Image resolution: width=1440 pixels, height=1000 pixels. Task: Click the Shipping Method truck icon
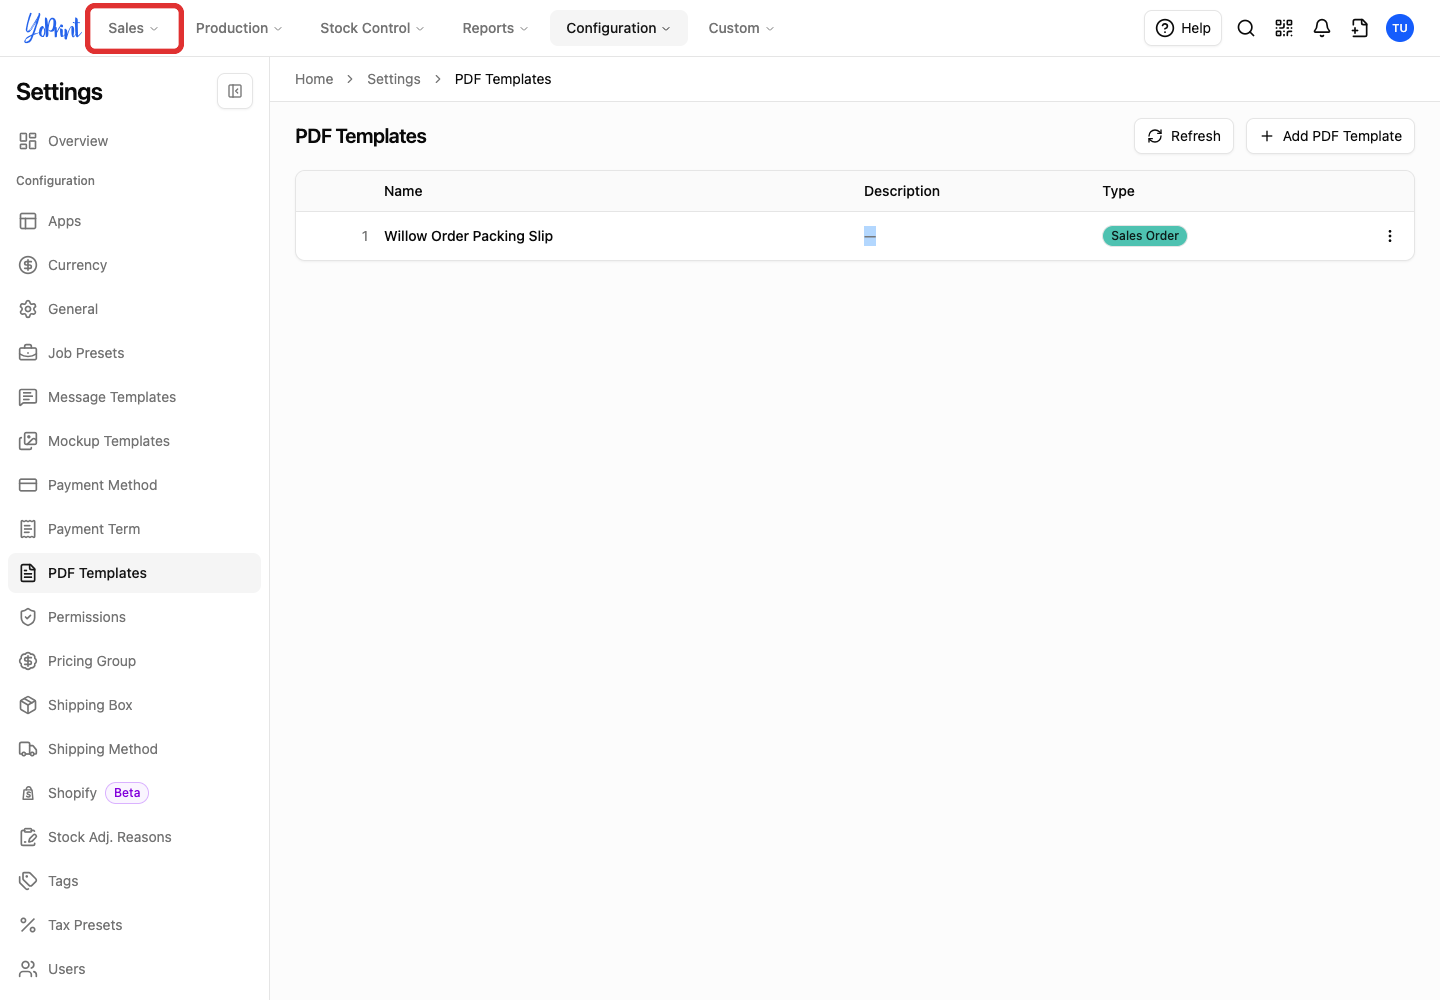click(x=28, y=749)
